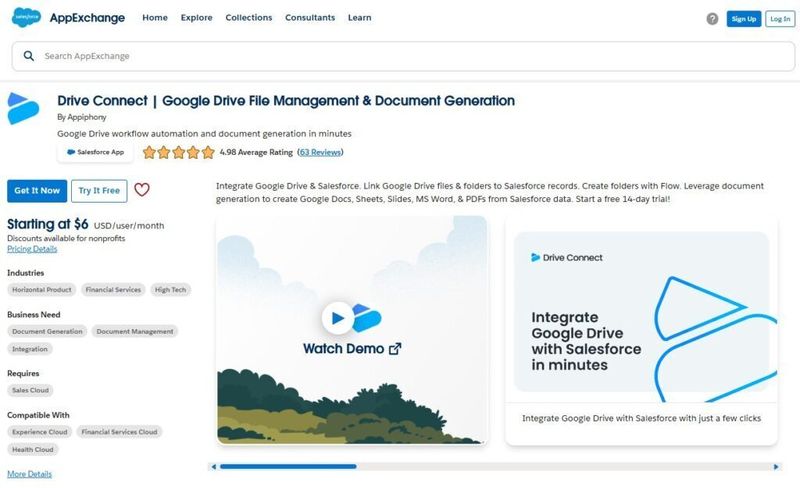Open the help question mark icon
This screenshot has width=800, height=488.
(712, 19)
